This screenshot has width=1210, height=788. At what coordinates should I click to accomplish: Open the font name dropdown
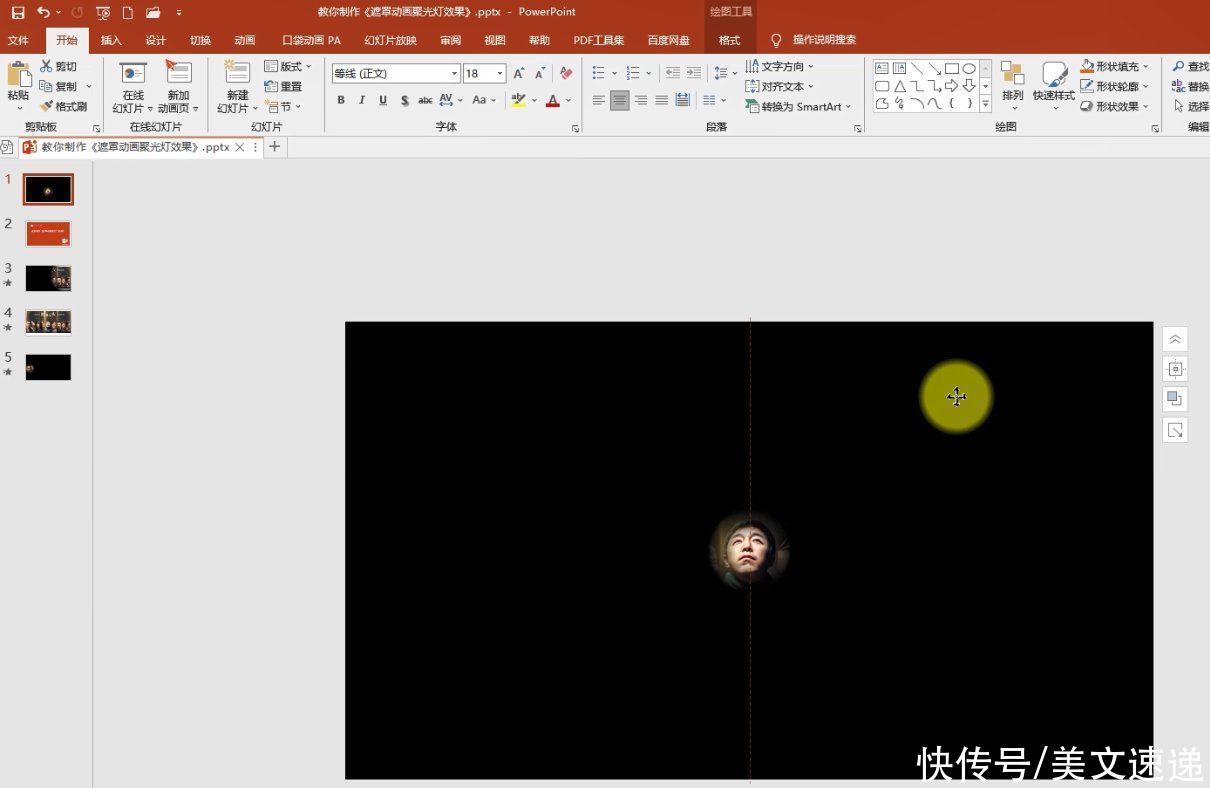click(453, 73)
